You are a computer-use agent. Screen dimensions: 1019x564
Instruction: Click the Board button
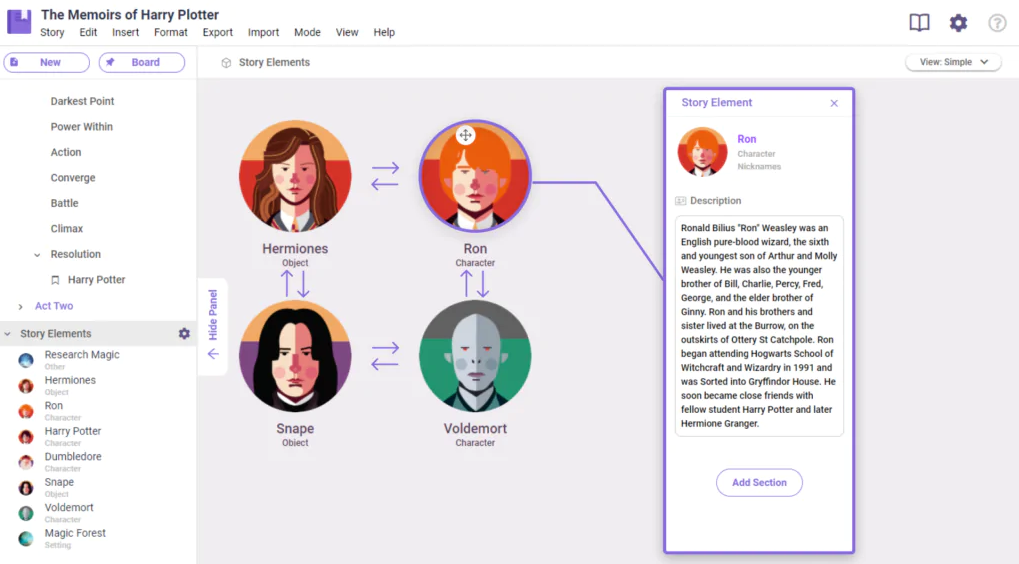[142, 62]
